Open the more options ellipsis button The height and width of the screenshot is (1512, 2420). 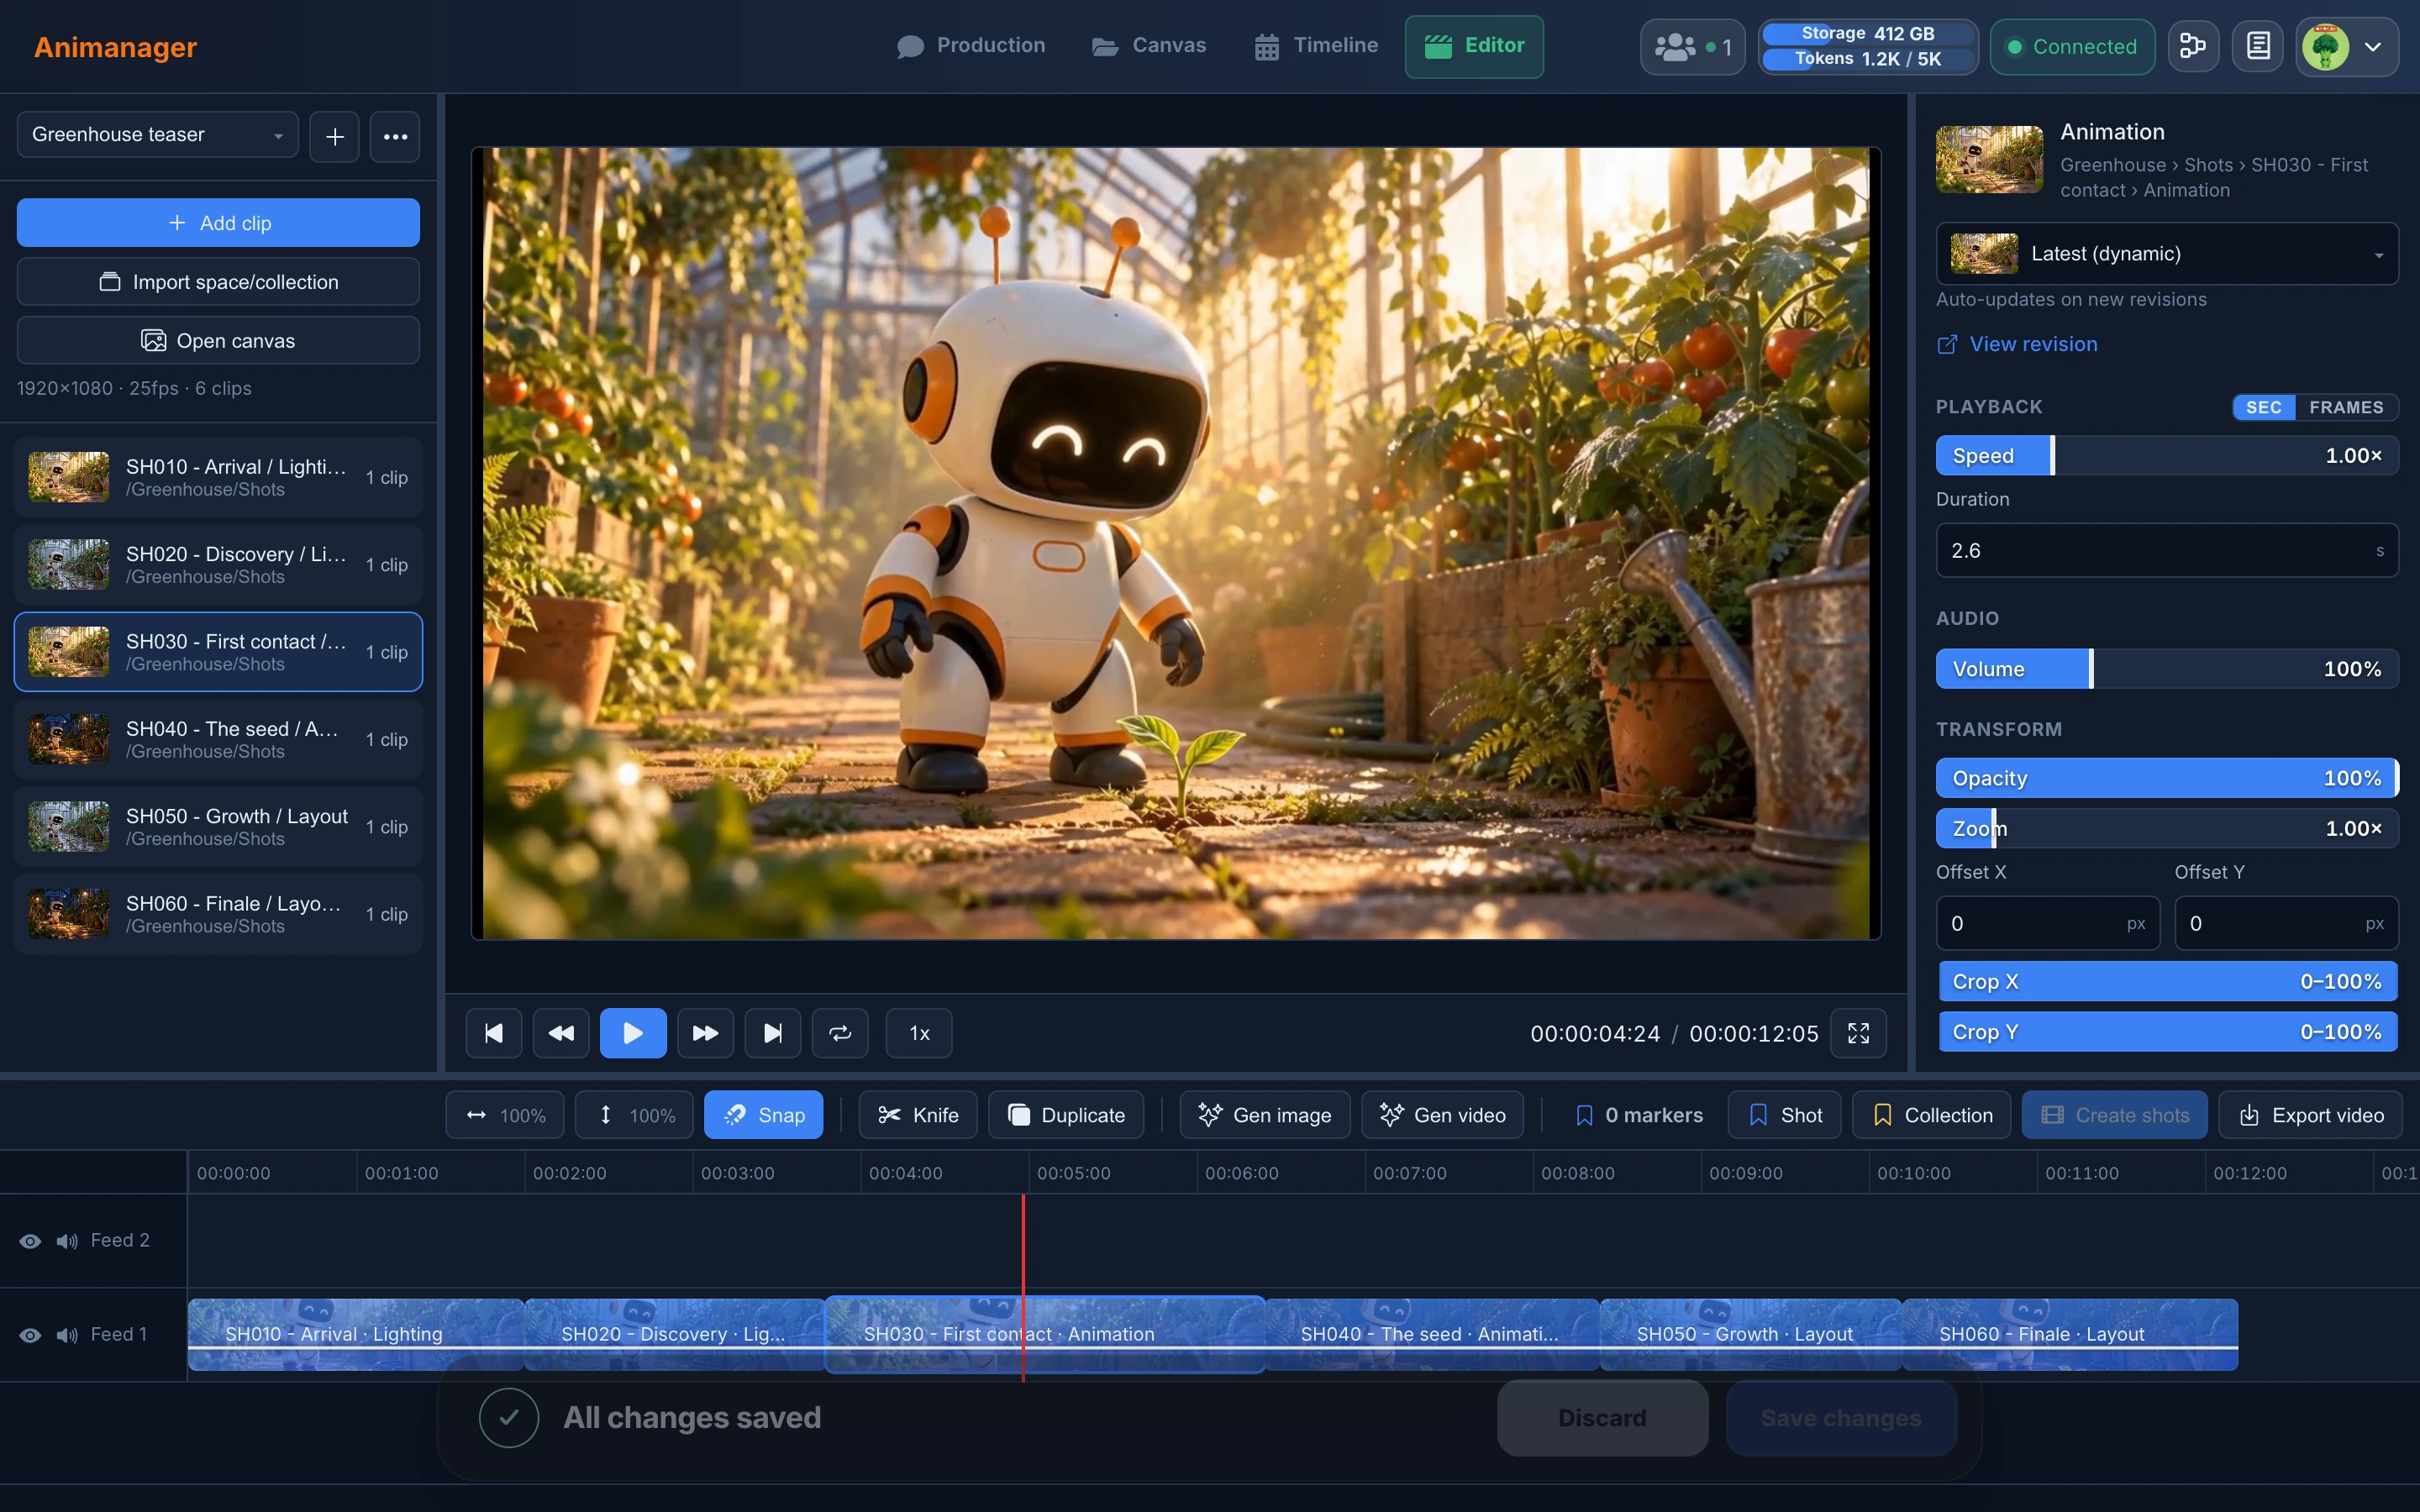point(395,136)
